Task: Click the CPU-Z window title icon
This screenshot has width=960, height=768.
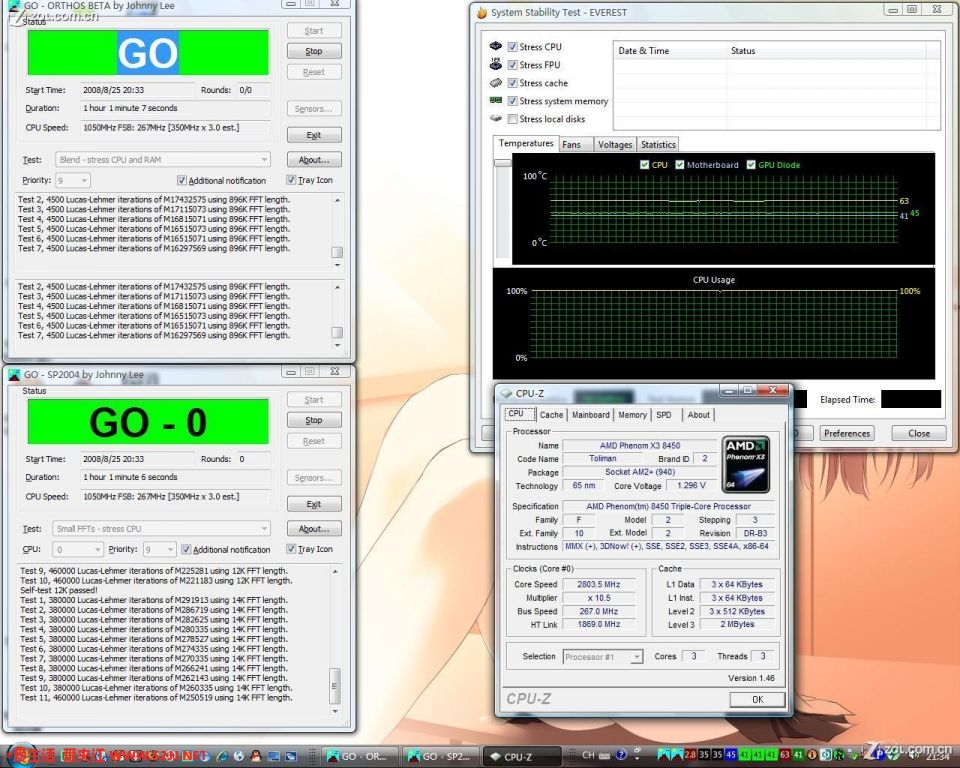Action: coord(506,393)
